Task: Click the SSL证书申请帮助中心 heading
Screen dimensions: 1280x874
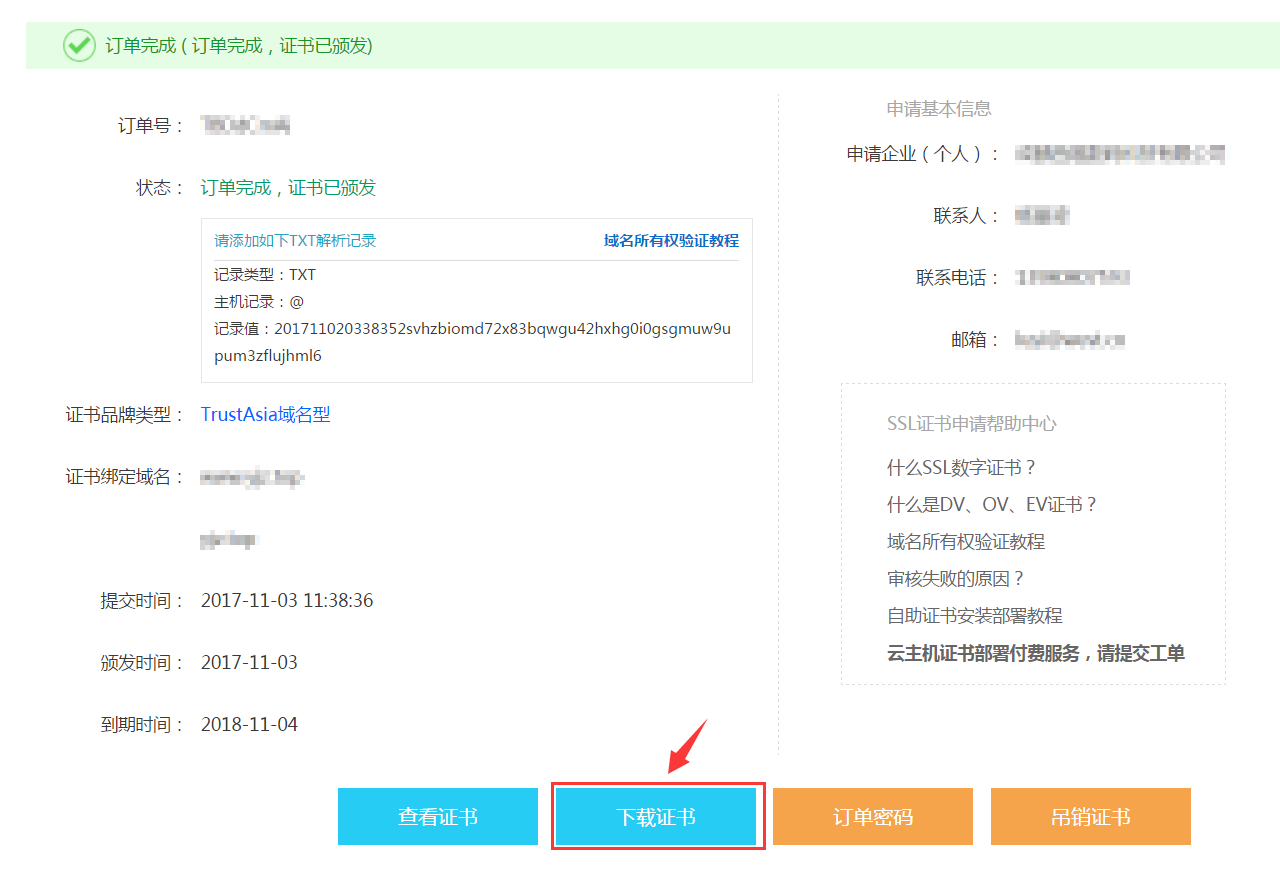Action: [x=971, y=424]
